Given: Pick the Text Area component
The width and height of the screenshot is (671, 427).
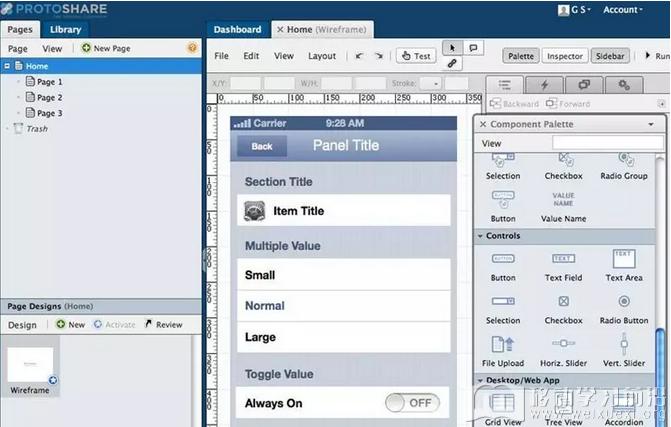Looking at the screenshot, I should 624,266.
